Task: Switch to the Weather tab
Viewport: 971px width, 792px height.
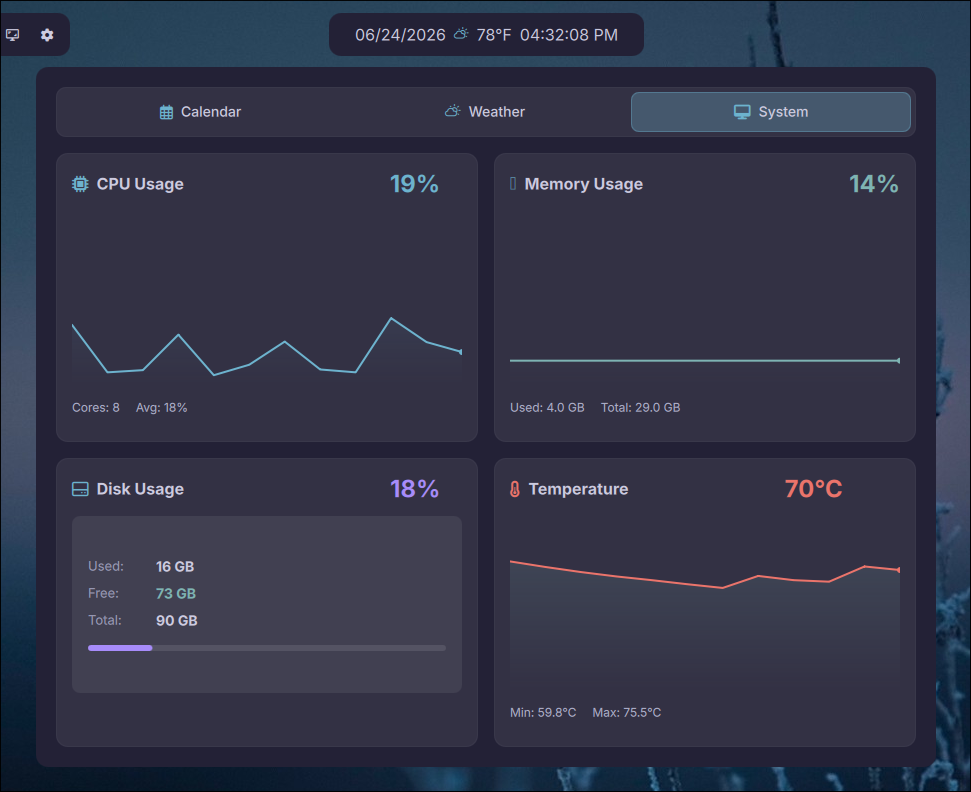Action: pos(485,112)
